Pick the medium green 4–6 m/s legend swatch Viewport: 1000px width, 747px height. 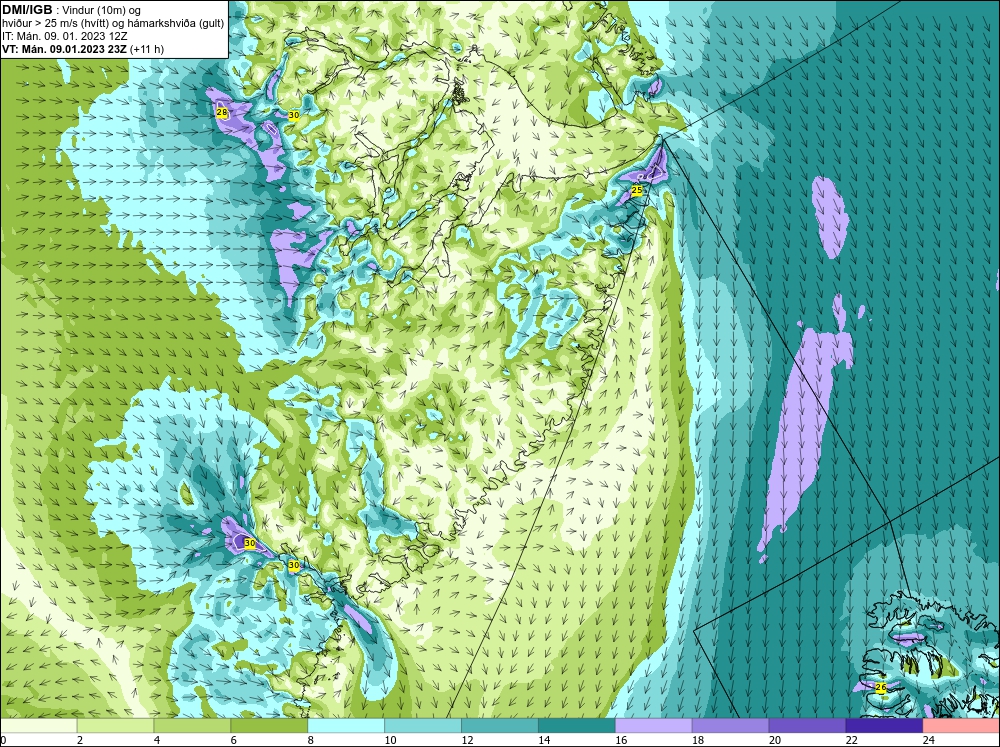pyautogui.click(x=192, y=726)
